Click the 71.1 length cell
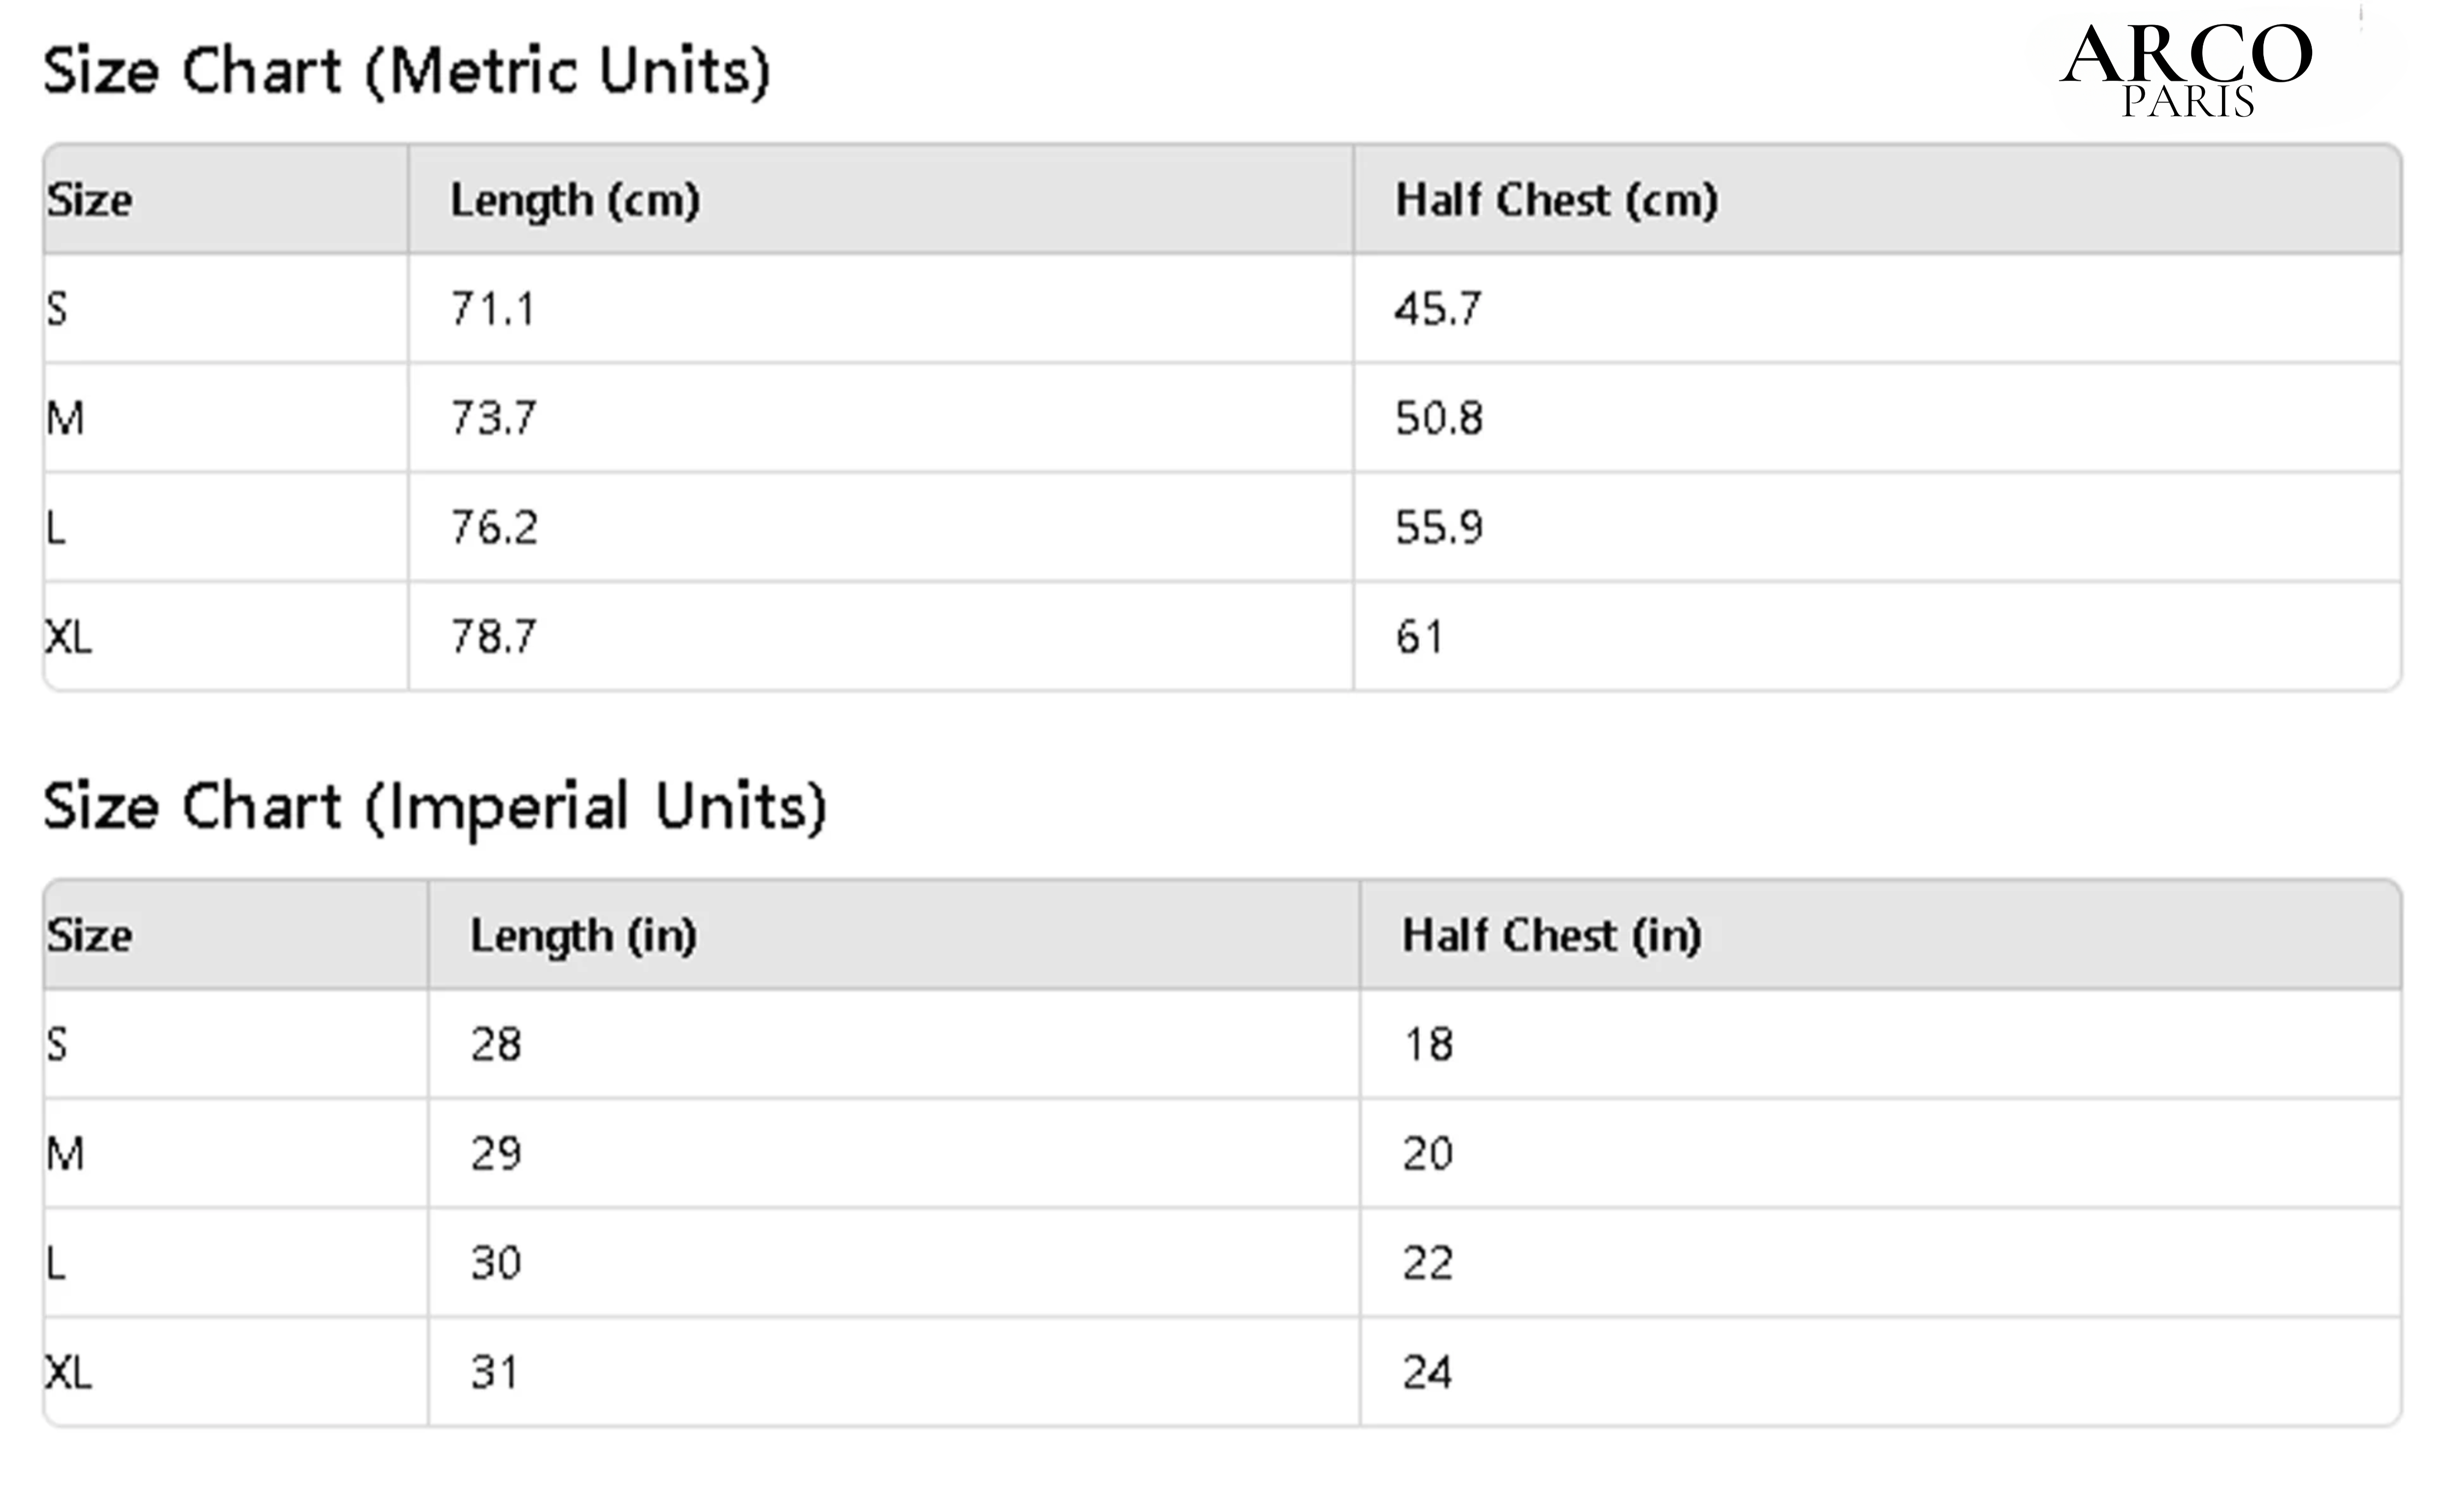 [x=493, y=309]
